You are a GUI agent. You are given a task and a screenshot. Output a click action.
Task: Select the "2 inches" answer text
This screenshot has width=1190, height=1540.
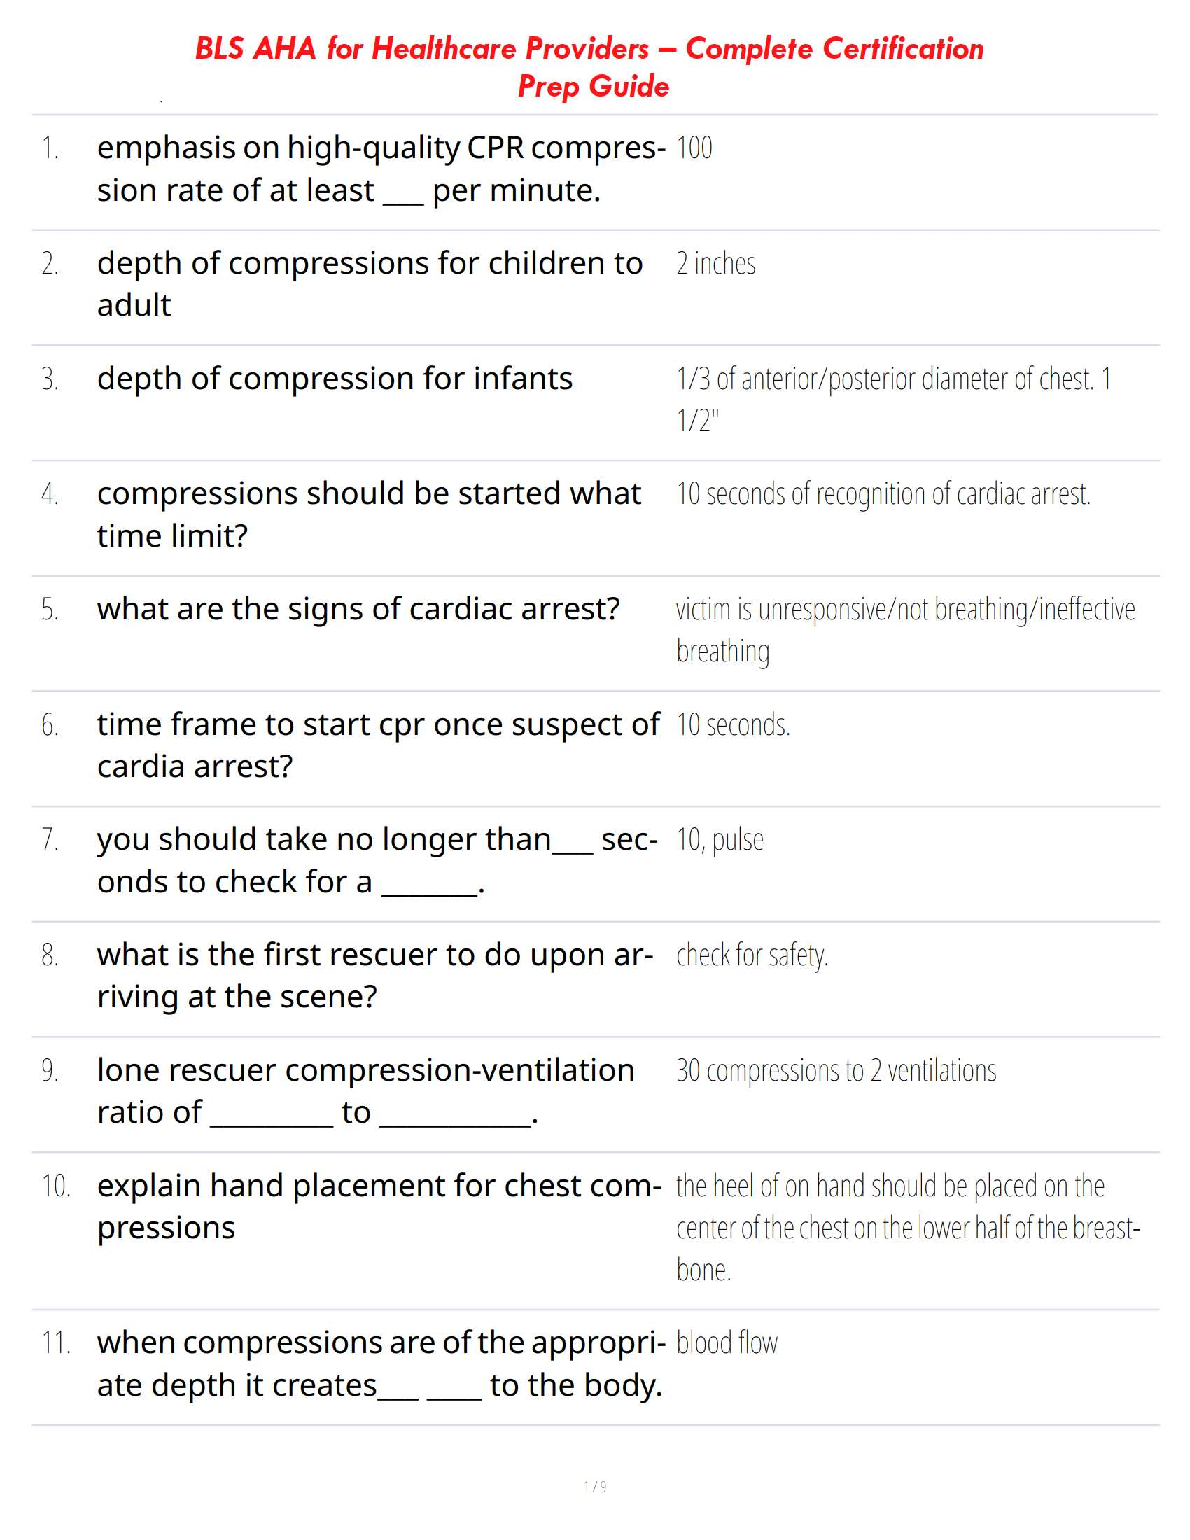point(716,264)
